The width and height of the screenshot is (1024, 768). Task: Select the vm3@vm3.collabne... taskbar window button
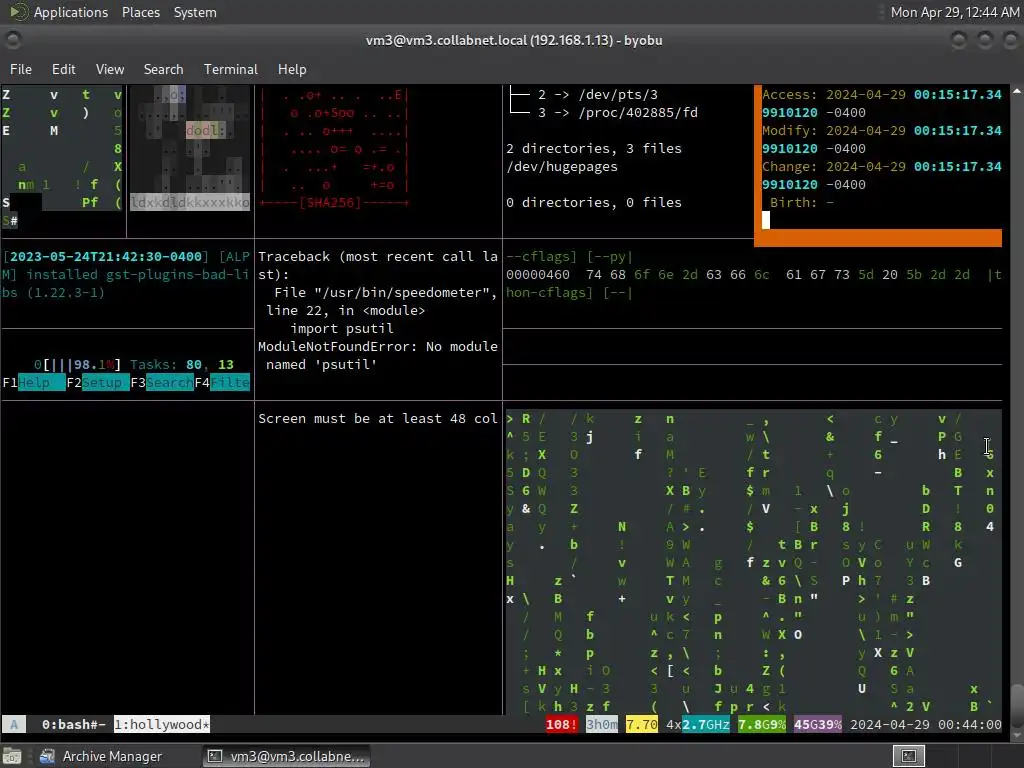click(x=287, y=756)
